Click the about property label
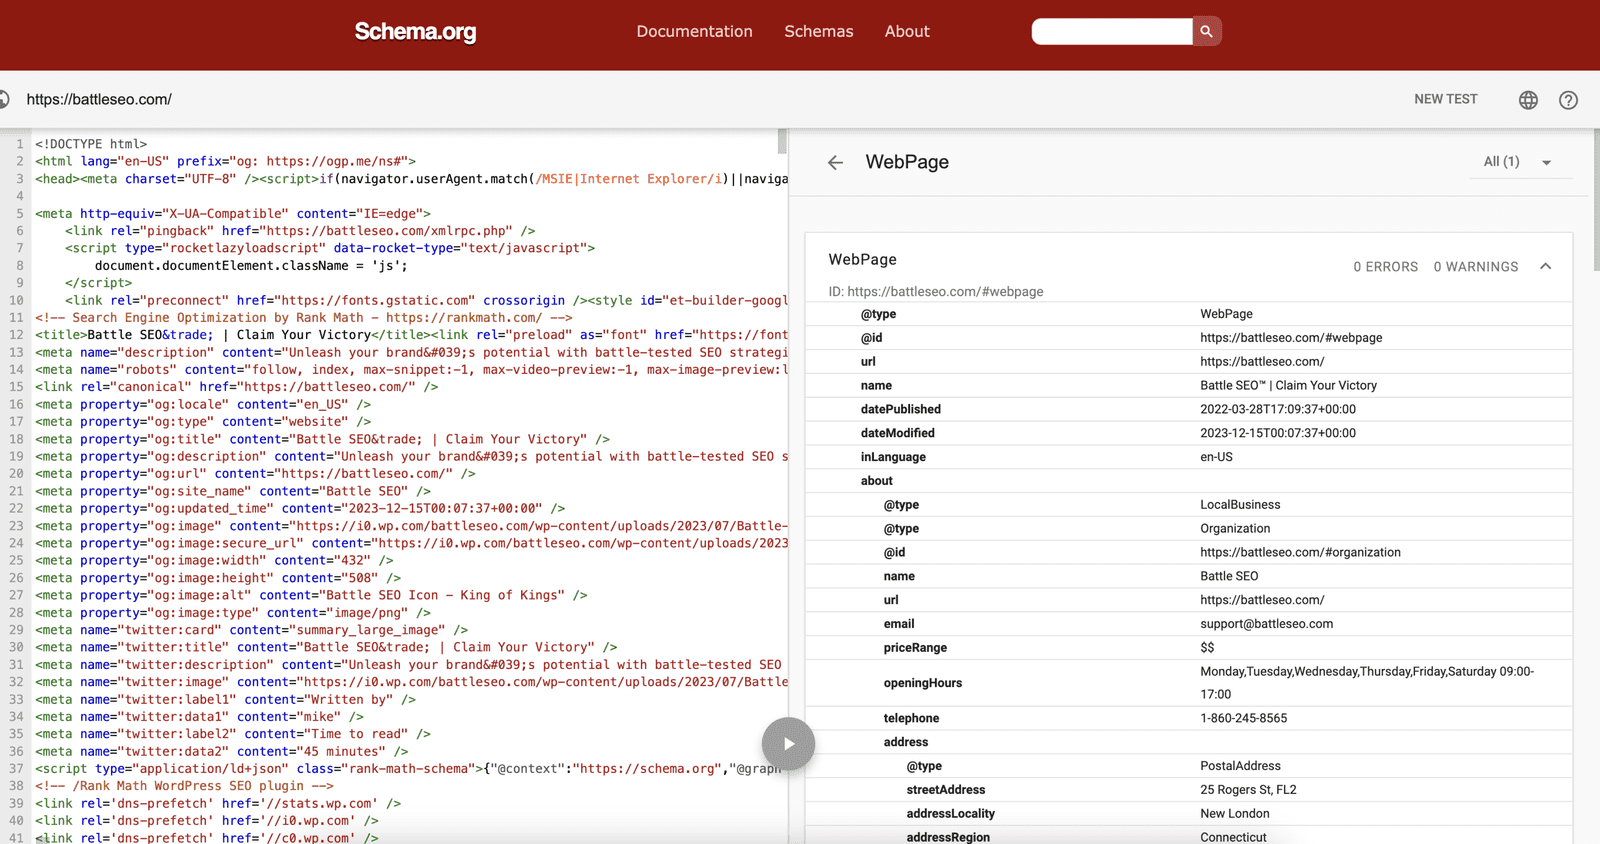Screen dimensions: 1600x844 point(876,481)
